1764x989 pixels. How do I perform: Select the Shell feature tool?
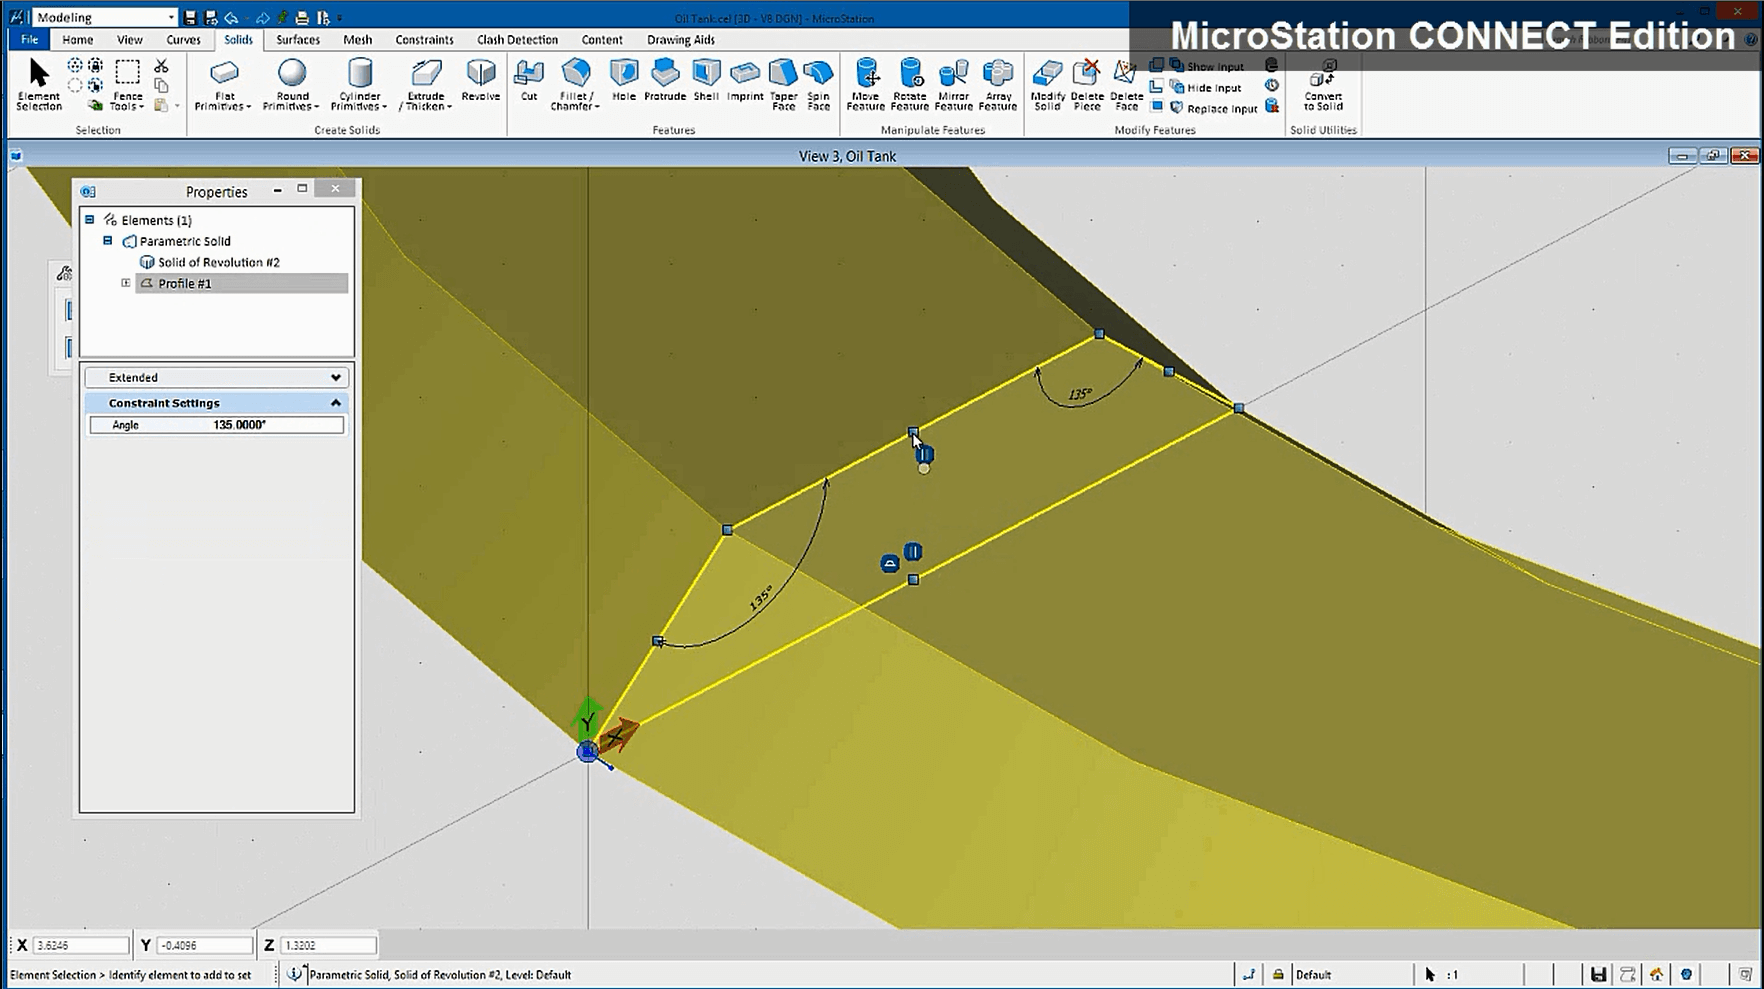(706, 81)
